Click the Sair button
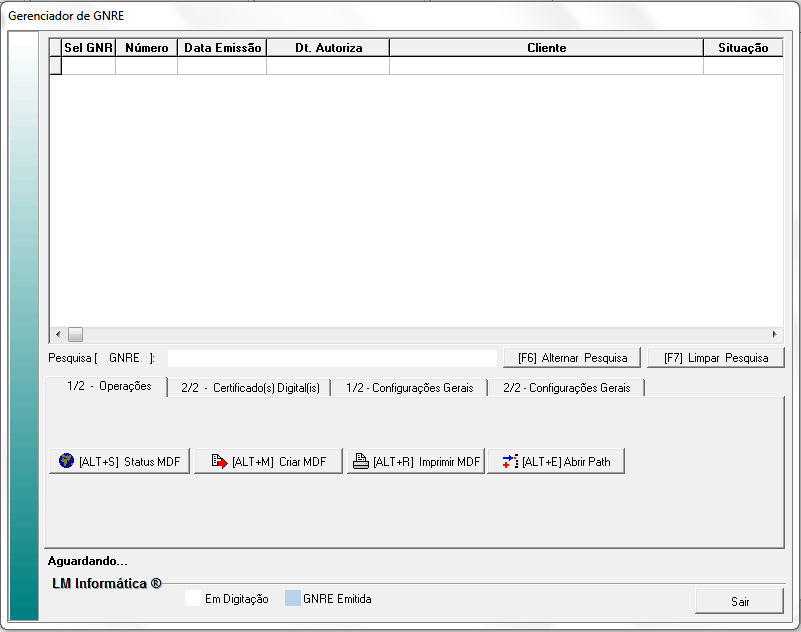 pyautogui.click(x=739, y=601)
